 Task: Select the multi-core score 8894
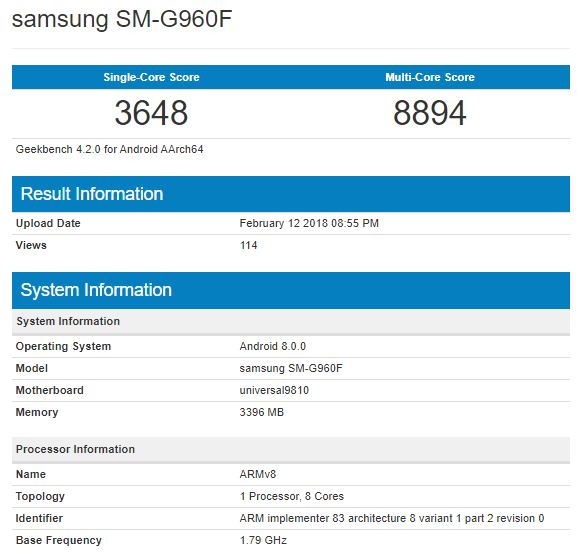tap(429, 113)
